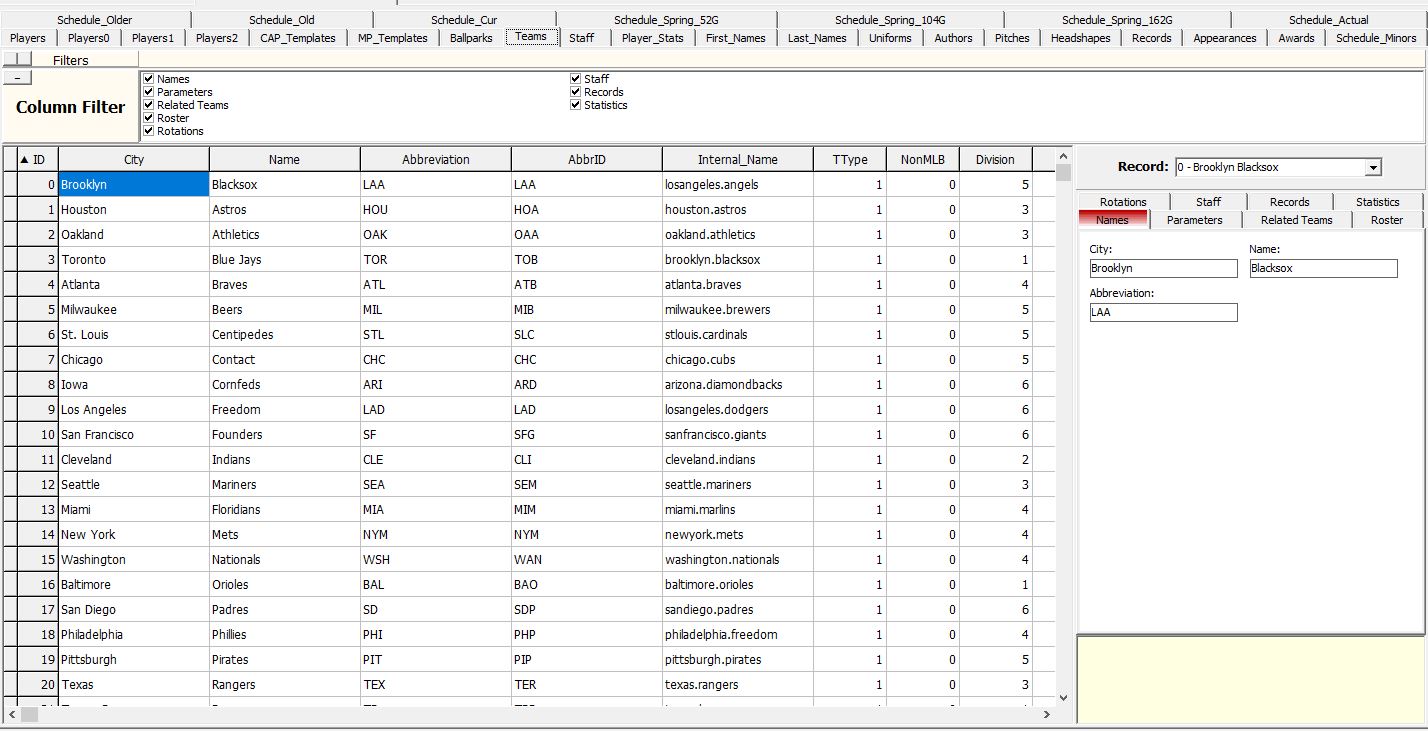Sort by the City column header

point(134,159)
